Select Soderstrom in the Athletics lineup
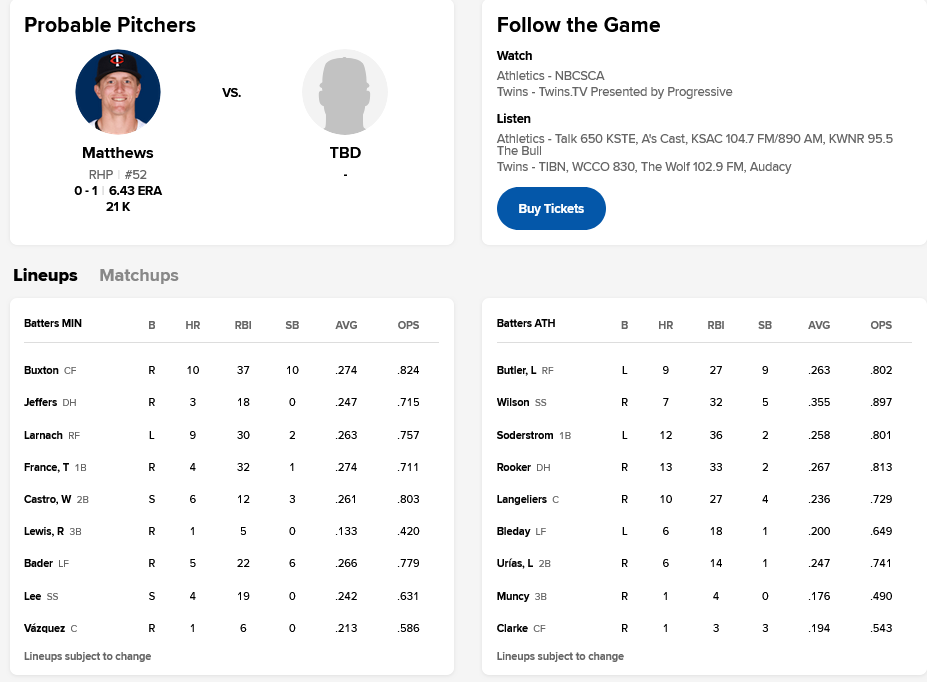The width and height of the screenshot is (927, 682). point(526,435)
